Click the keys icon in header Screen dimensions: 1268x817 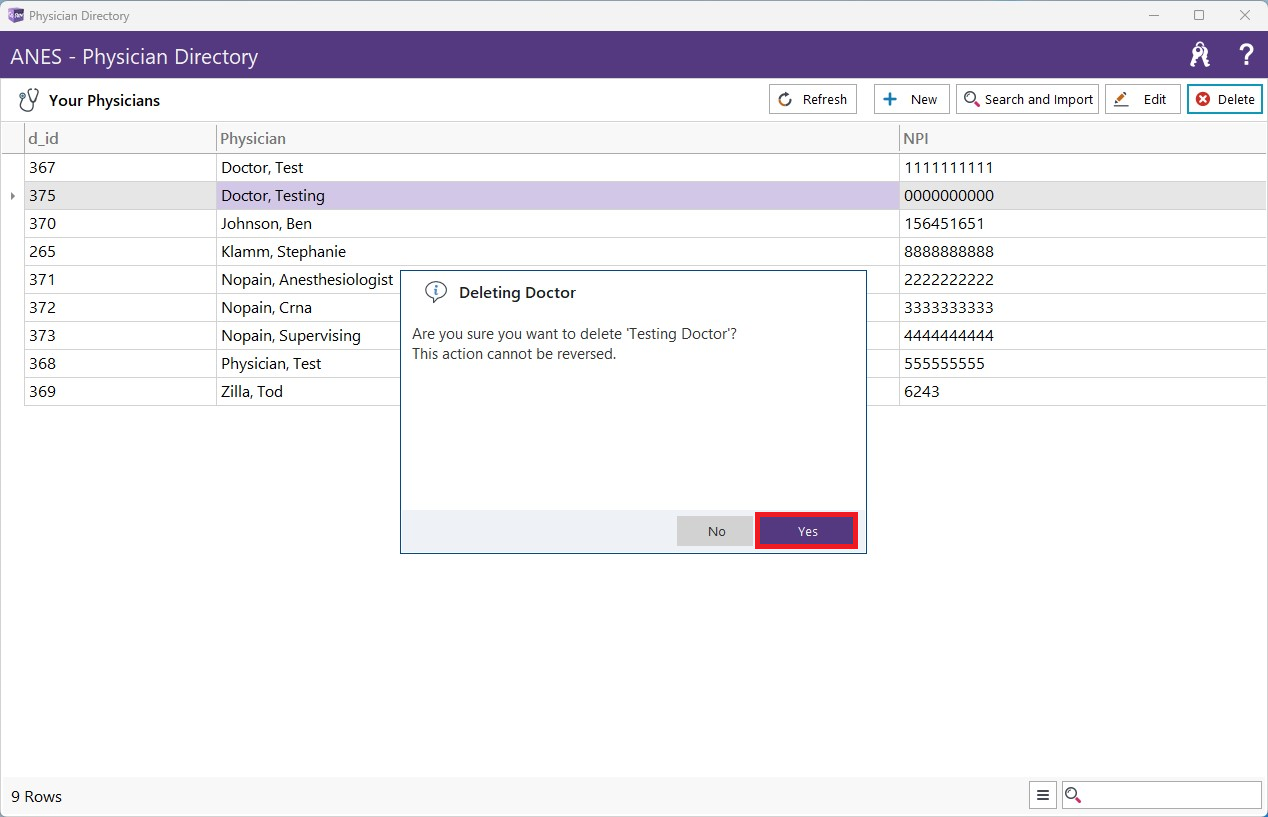click(1200, 55)
